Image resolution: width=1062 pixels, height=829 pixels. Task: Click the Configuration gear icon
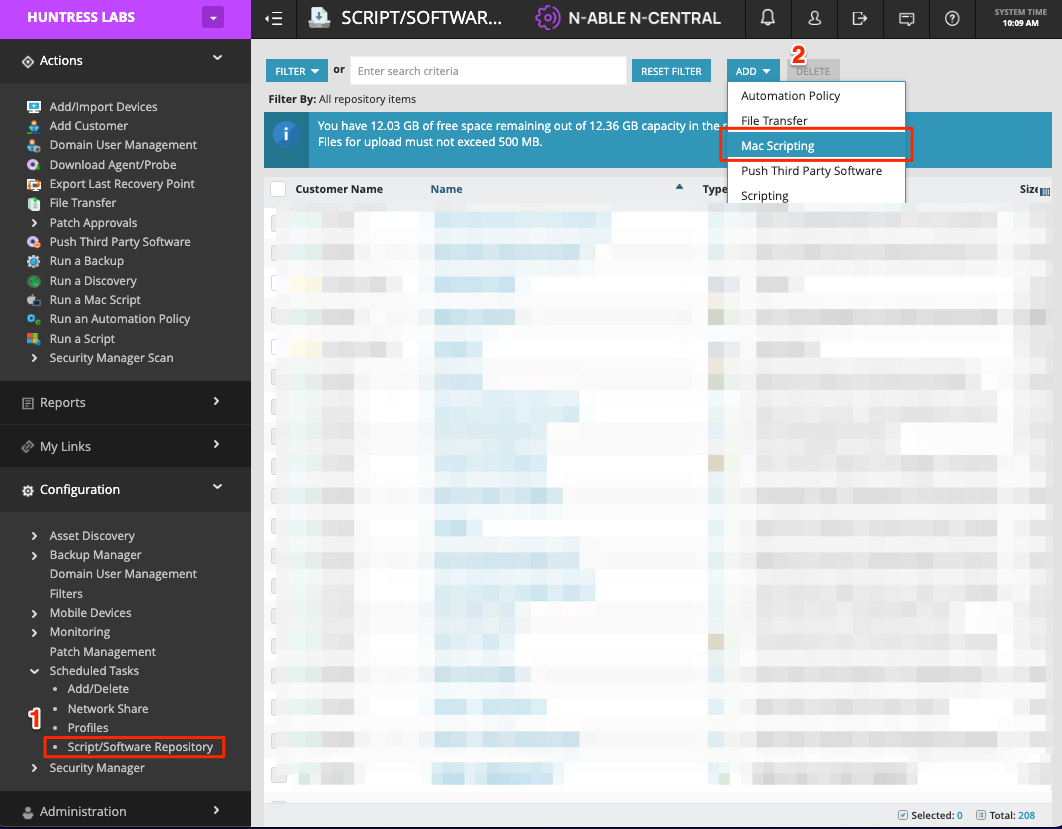click(x=28, y=490)
